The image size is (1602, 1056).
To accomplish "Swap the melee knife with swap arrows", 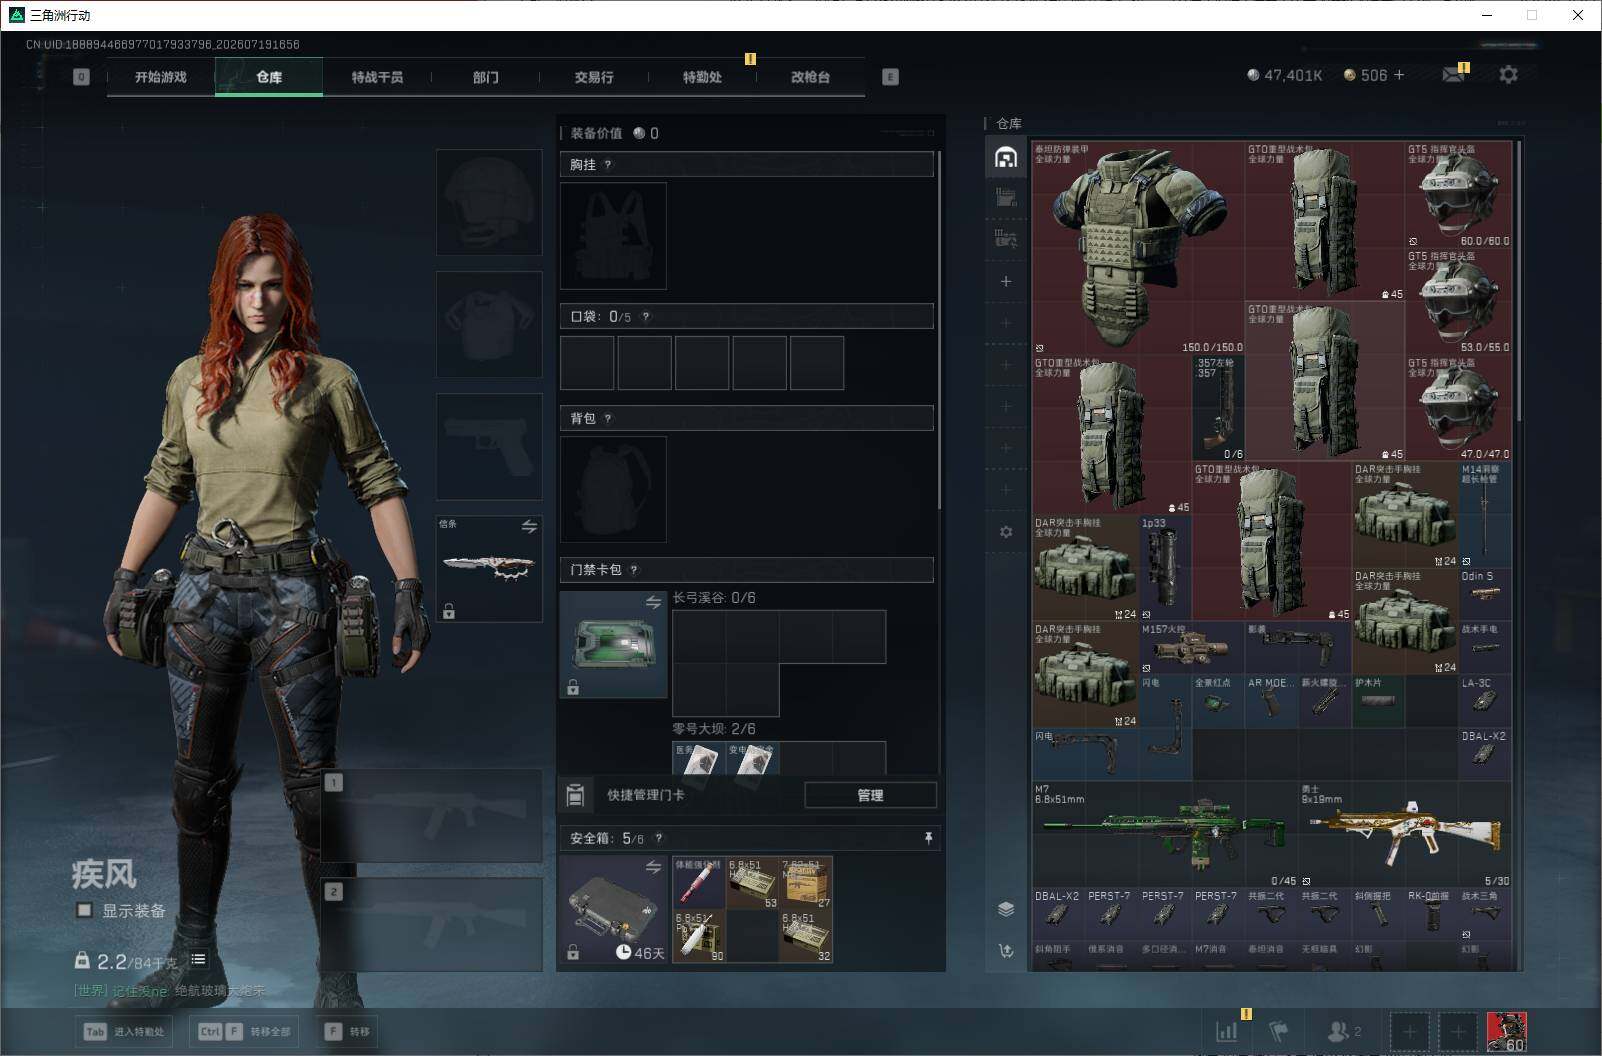I will tap(529, 526).
